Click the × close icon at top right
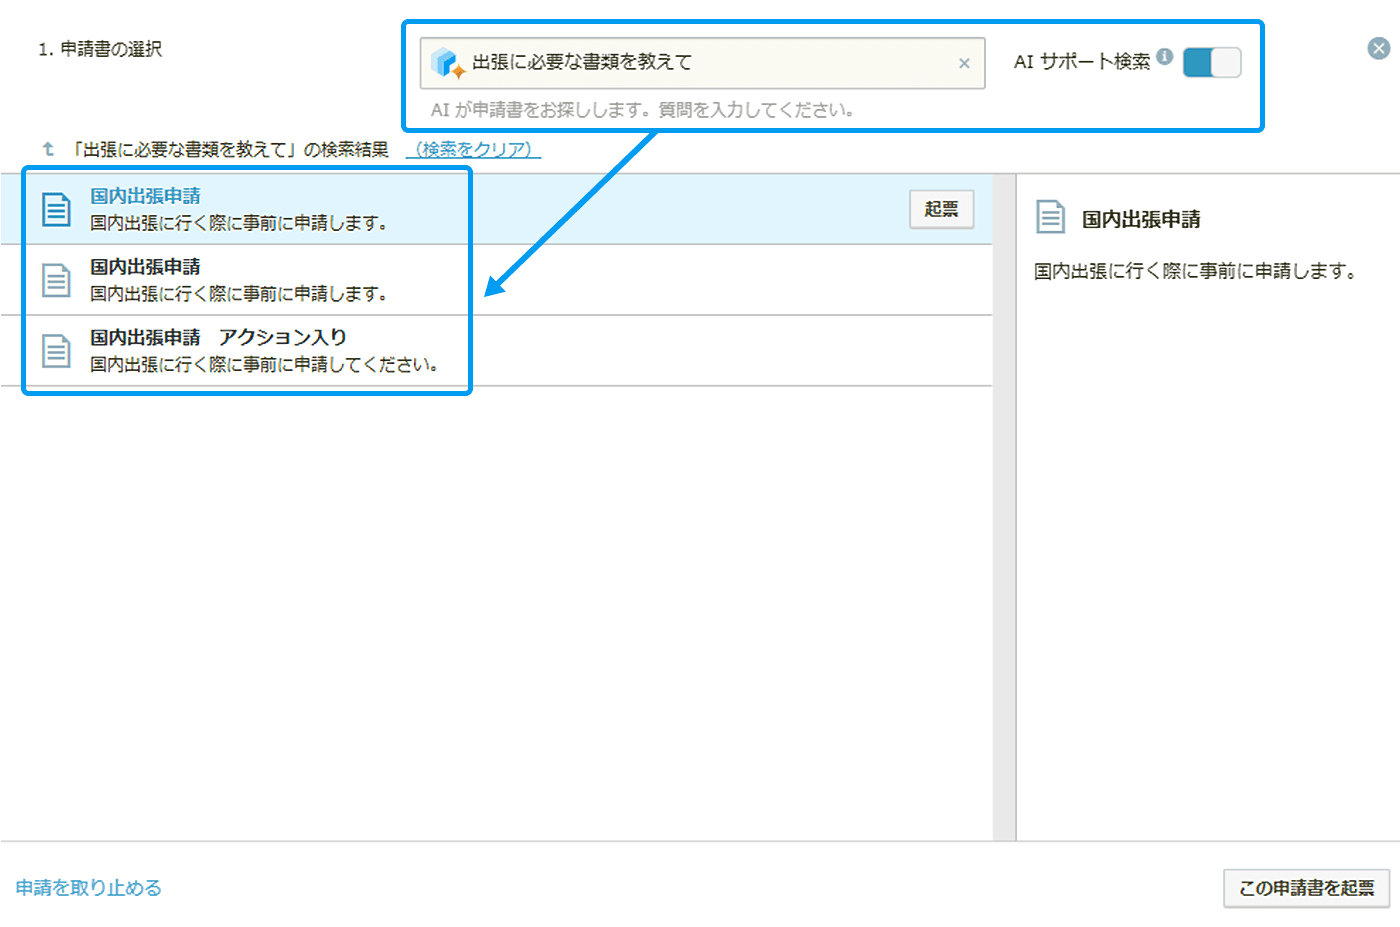The width and height of the screenshot is (1400, 927). pos(1379,47)
